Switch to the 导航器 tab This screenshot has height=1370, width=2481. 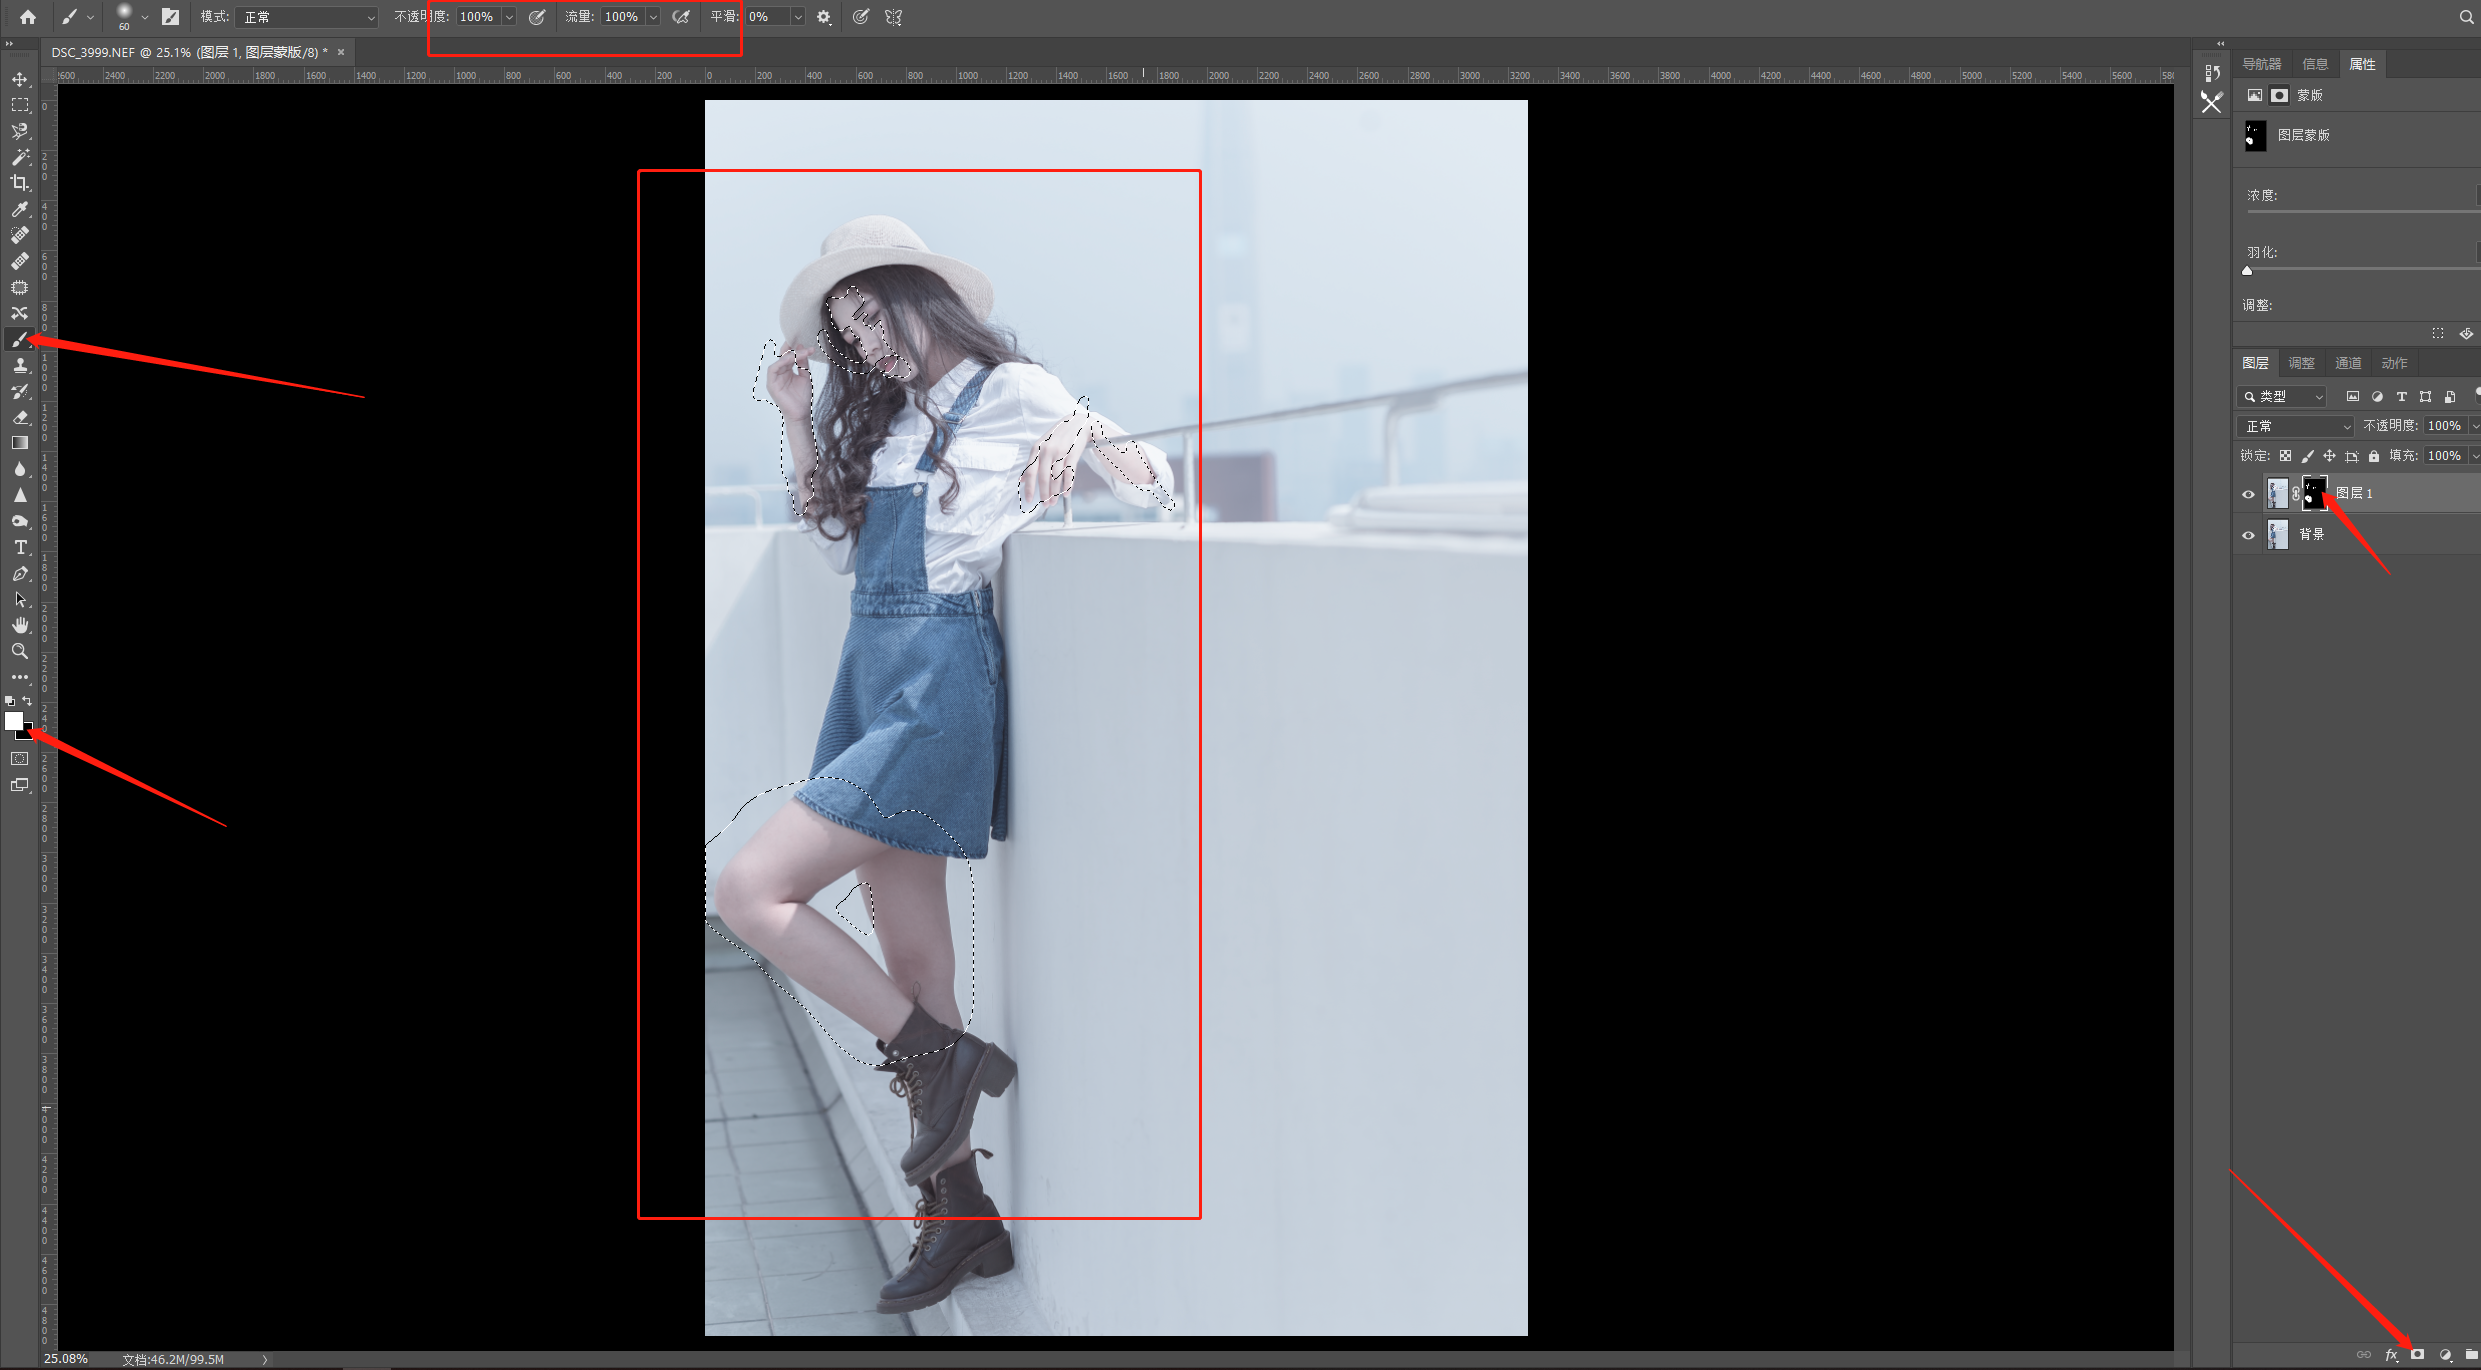point(2261,64)
